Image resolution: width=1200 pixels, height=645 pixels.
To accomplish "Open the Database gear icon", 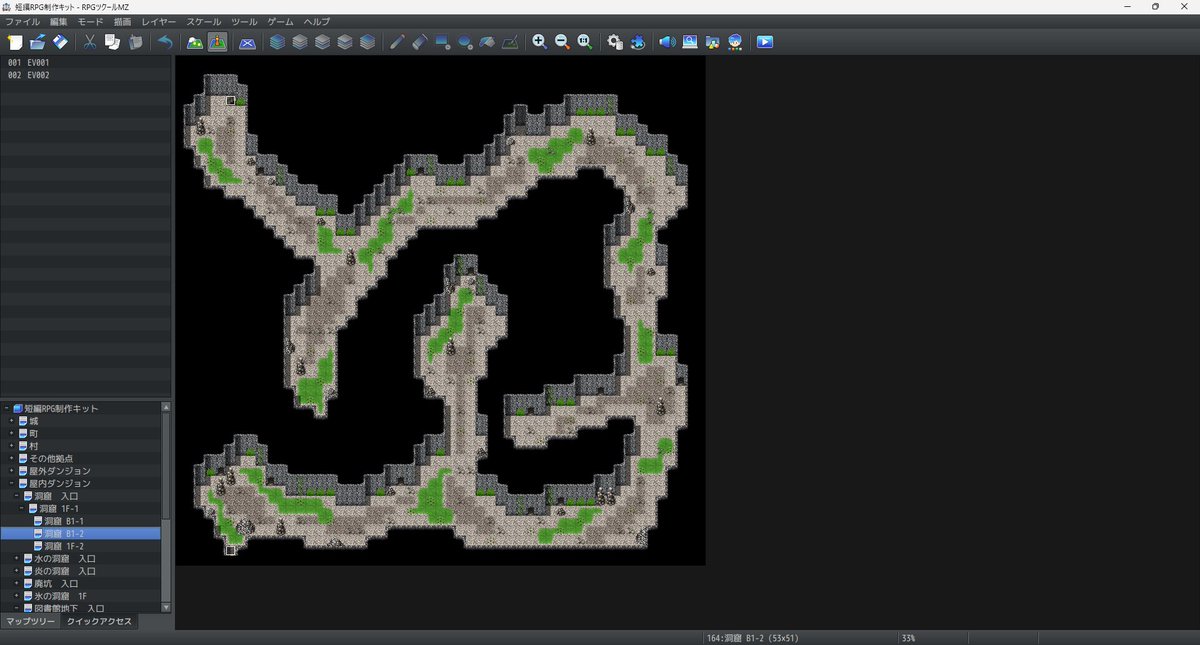I will click(x=615, y=42).
